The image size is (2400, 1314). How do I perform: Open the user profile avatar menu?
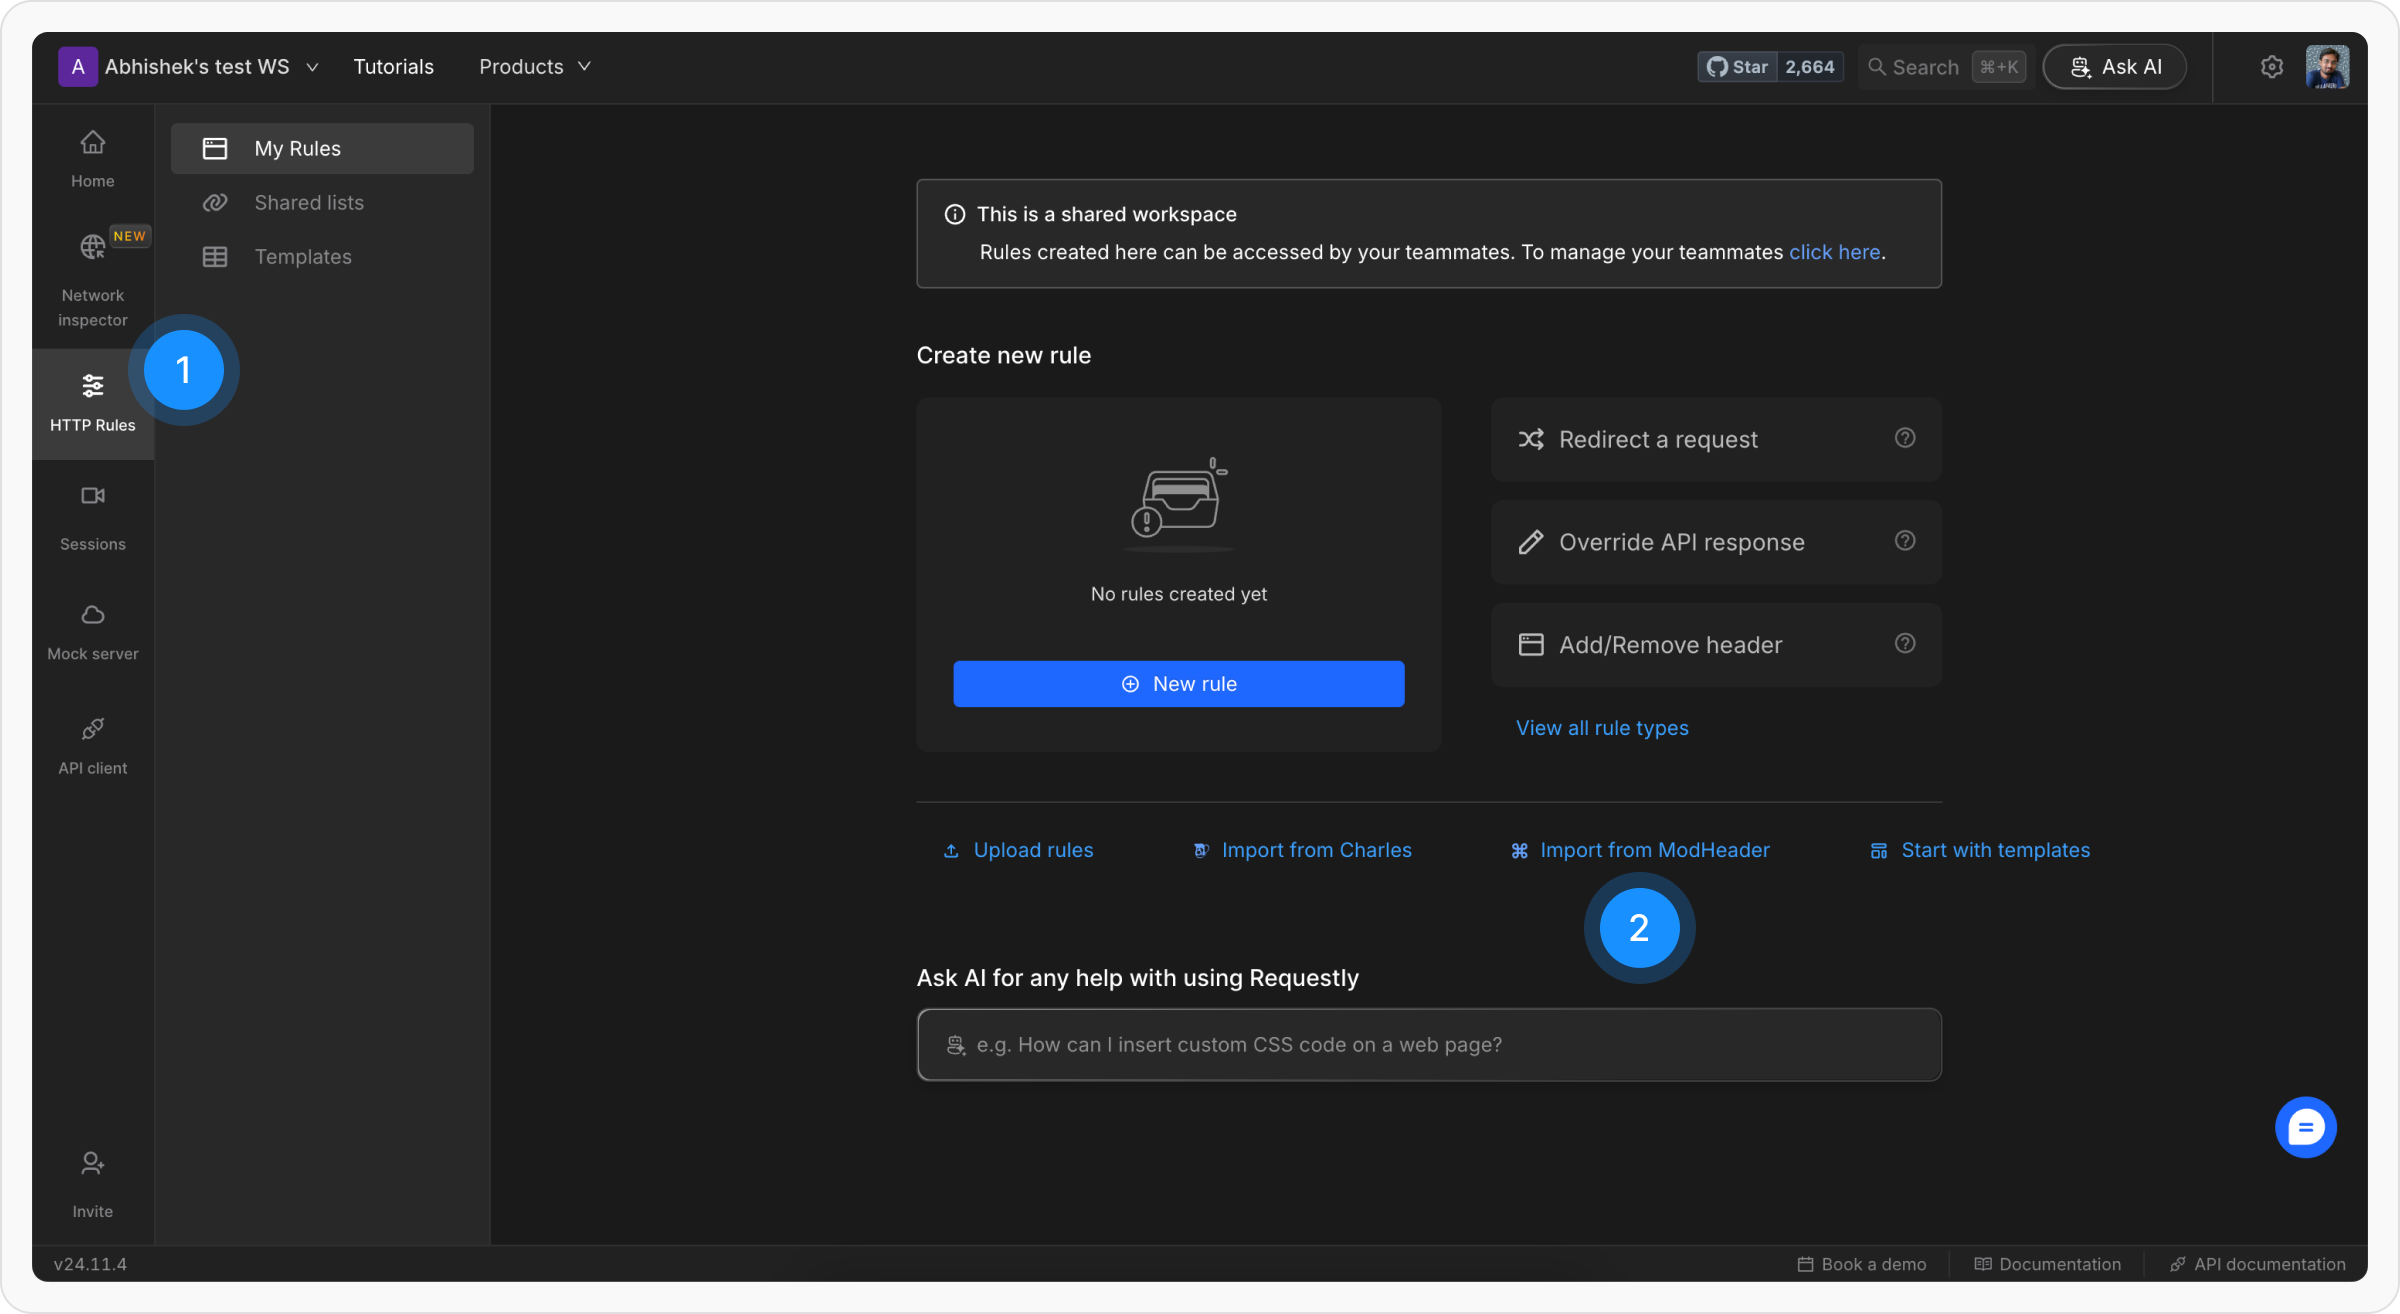2327,67
